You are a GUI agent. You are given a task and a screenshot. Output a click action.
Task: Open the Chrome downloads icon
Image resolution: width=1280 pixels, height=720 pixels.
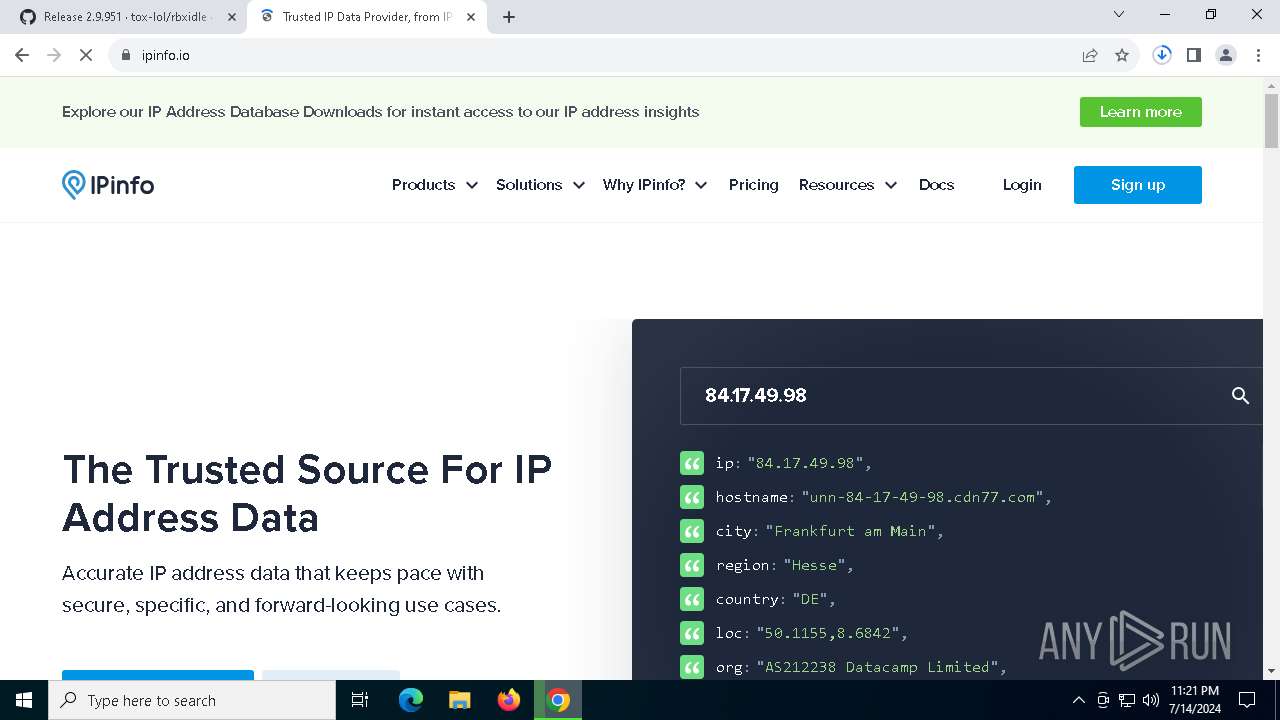[x=1162, y=55]
